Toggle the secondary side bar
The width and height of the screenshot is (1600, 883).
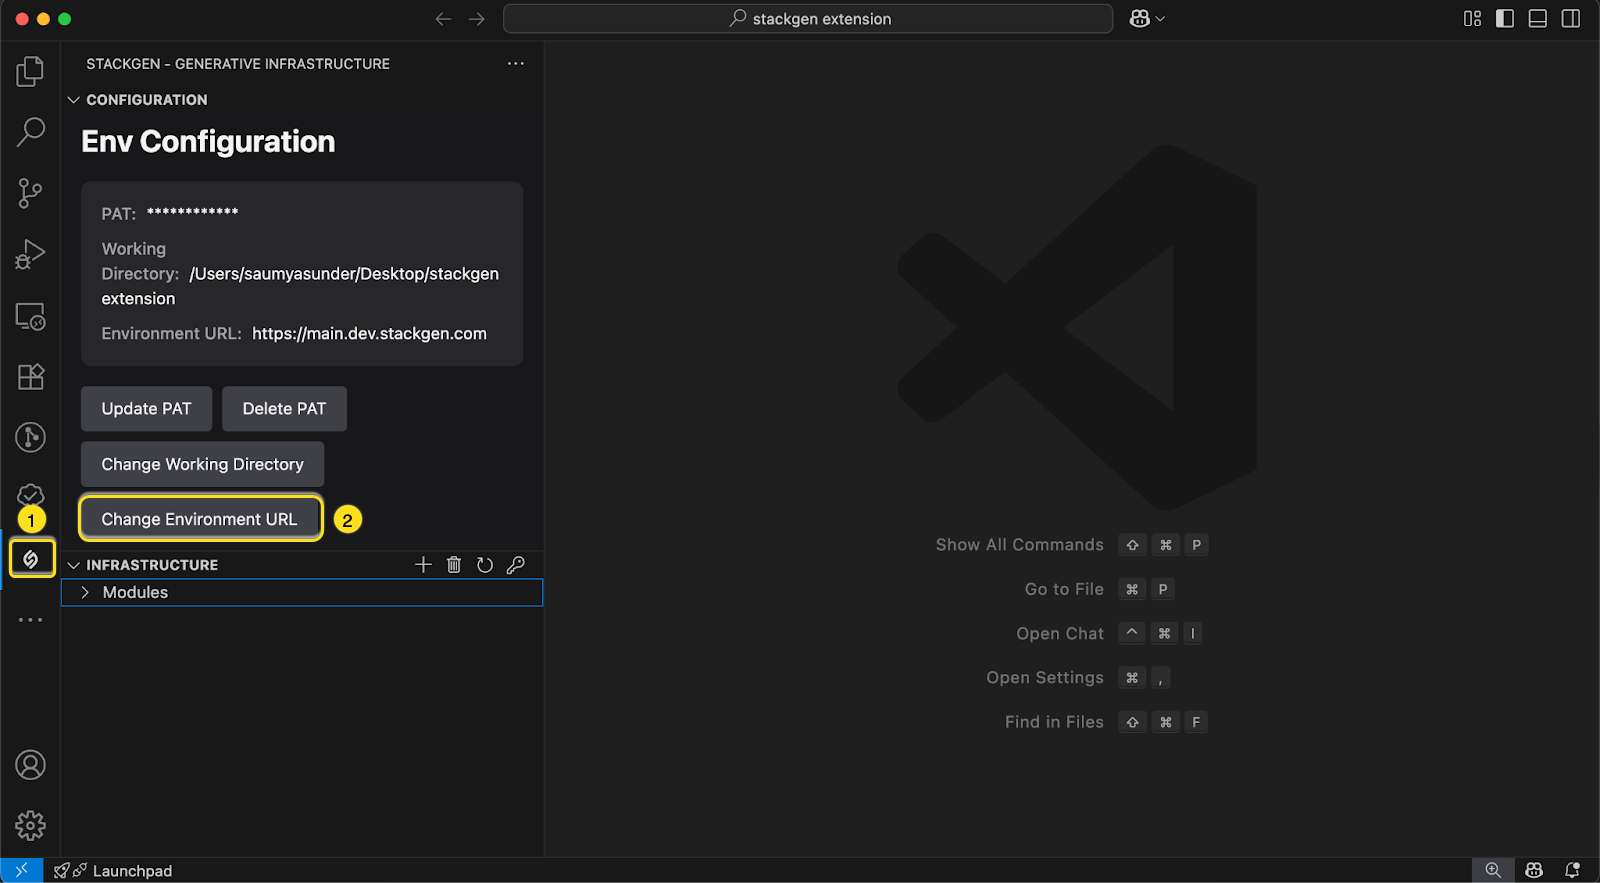click(x=1571, y=19)
